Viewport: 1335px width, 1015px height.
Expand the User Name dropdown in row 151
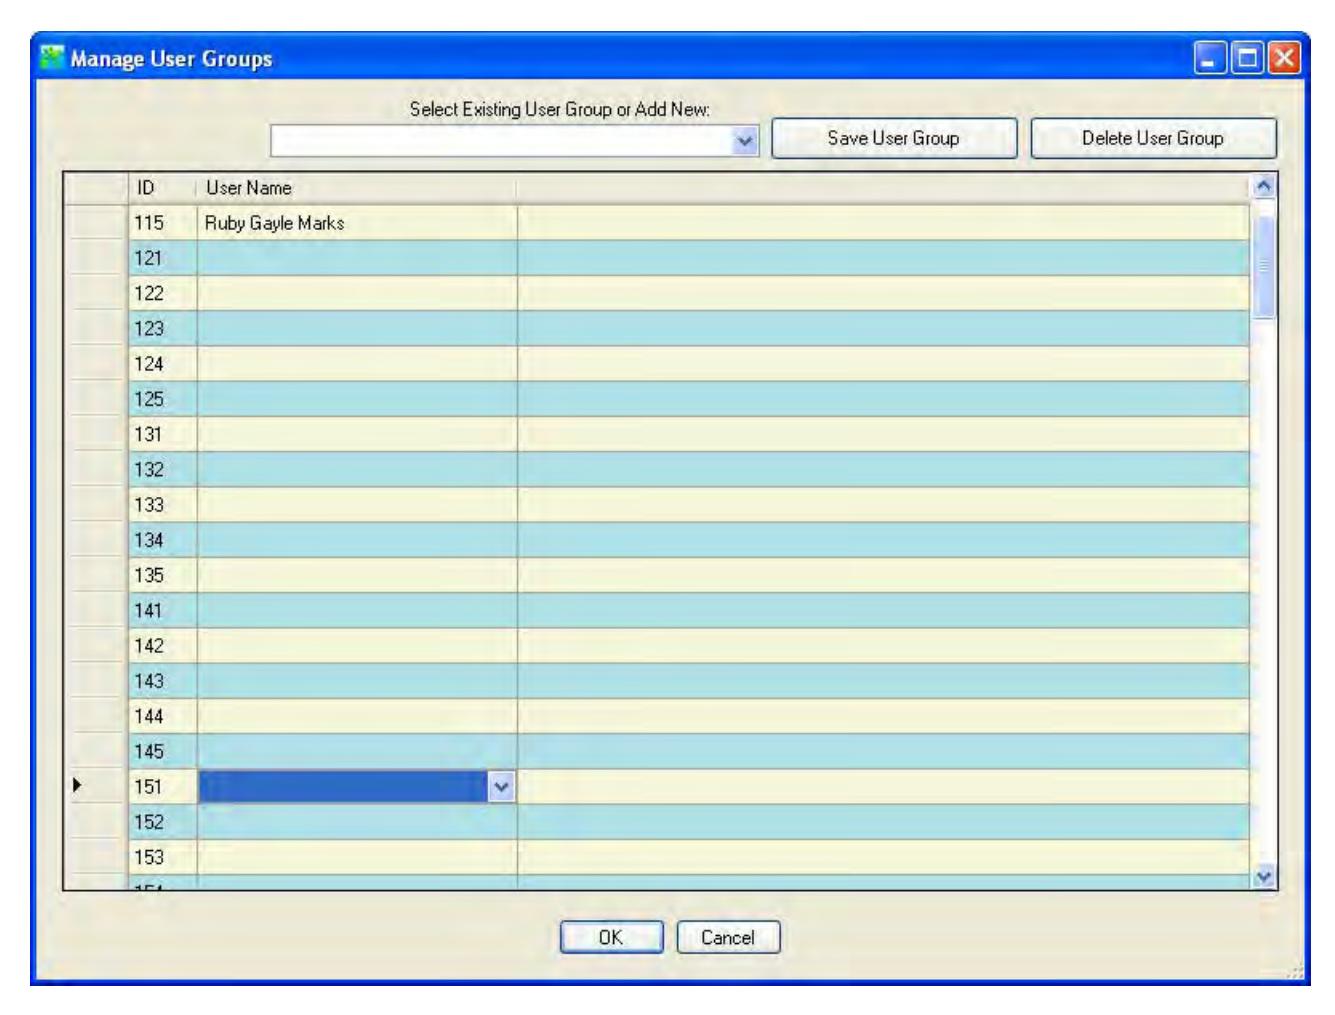click(502, 787)
